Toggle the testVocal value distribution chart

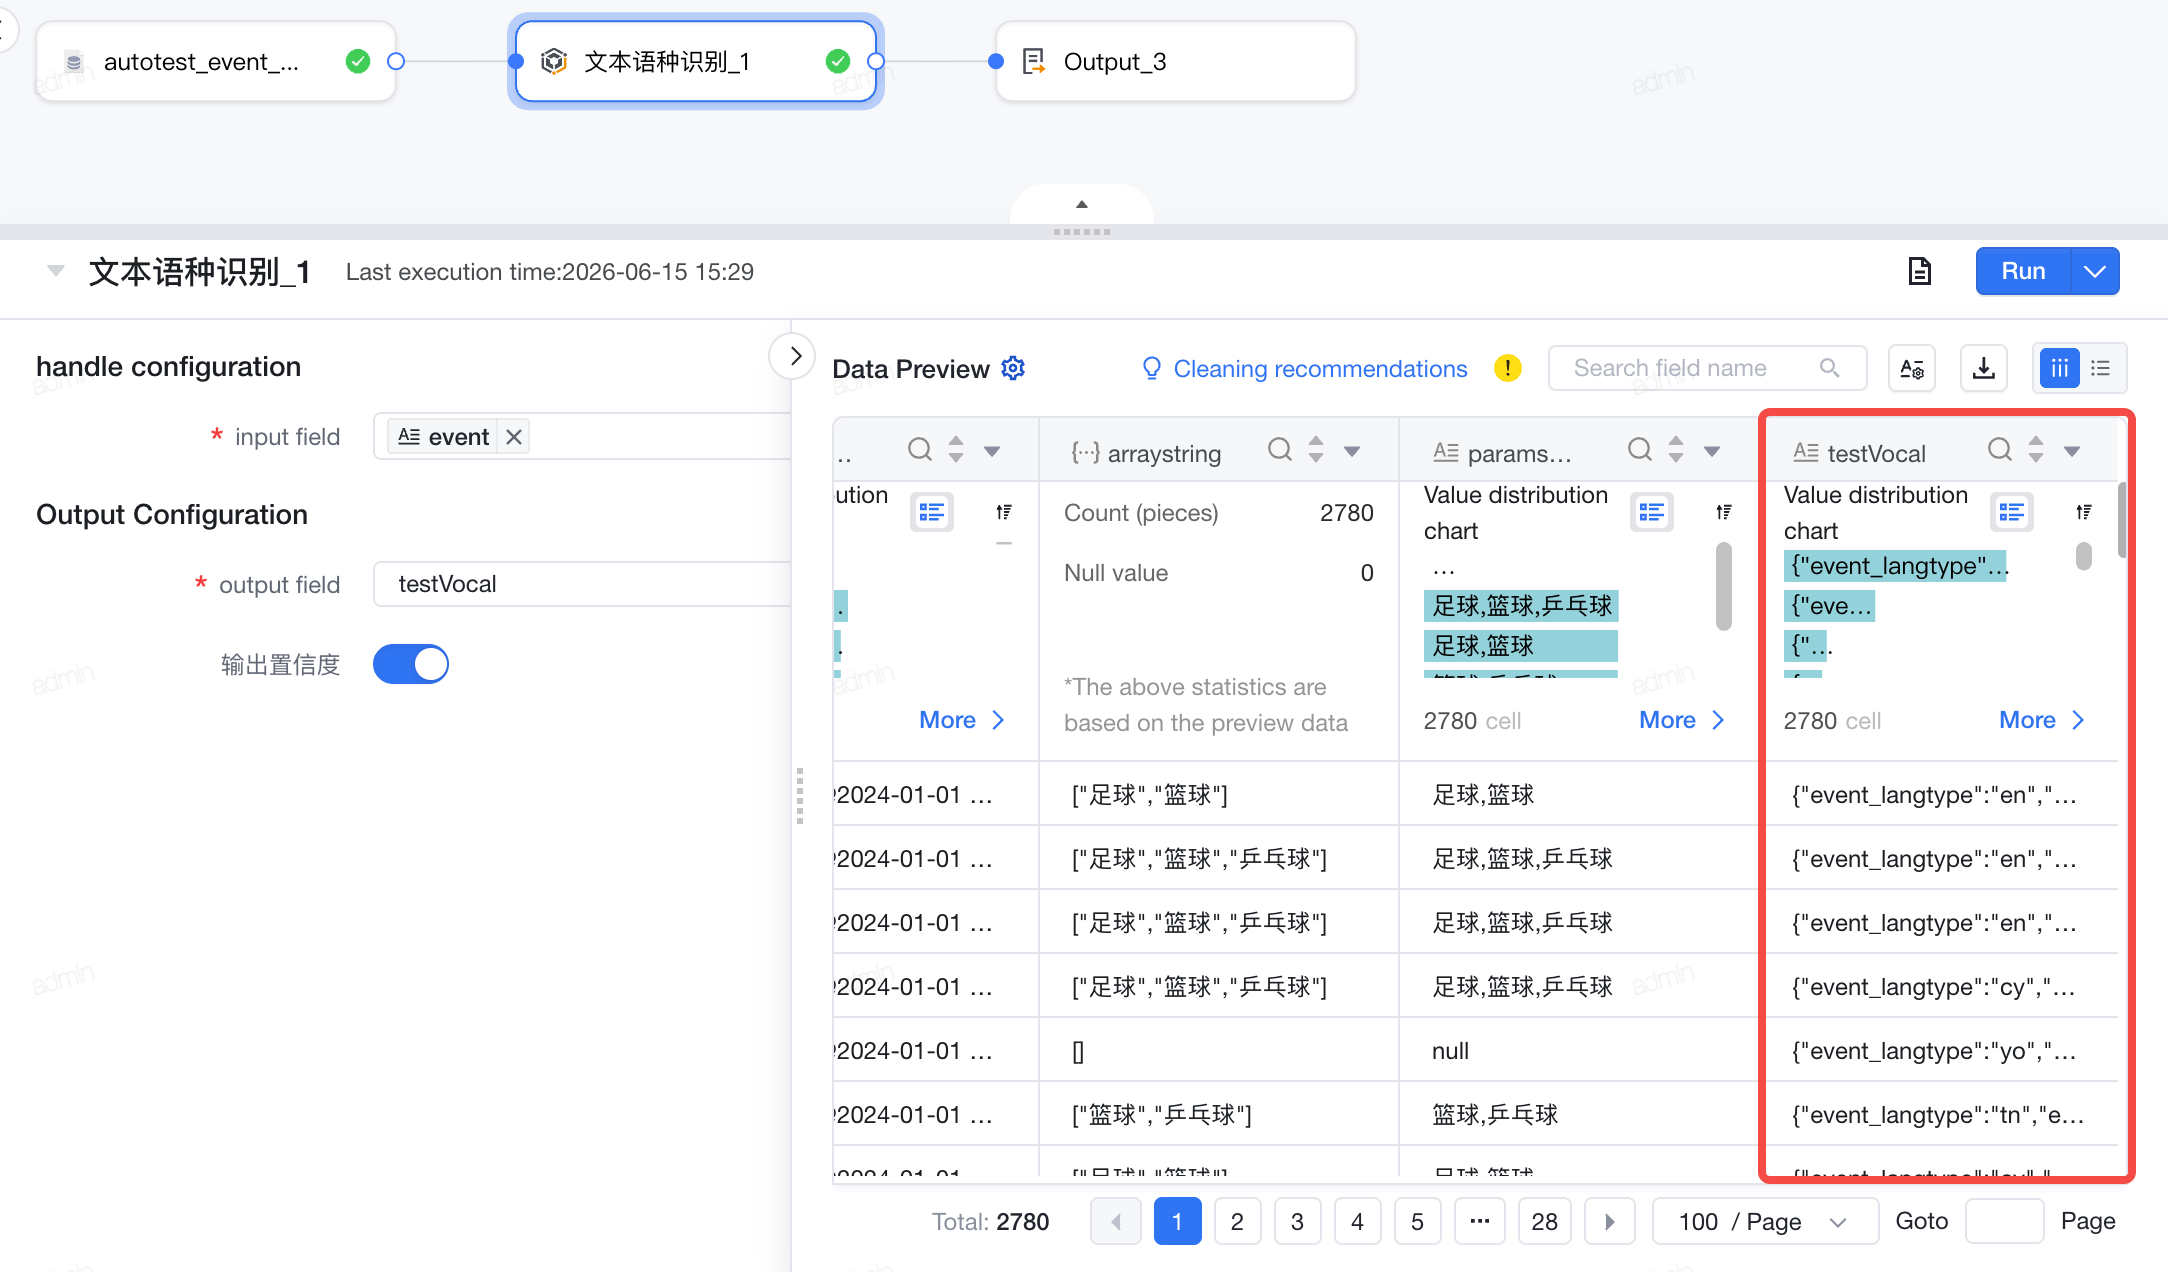click(x=2011, y=513)
